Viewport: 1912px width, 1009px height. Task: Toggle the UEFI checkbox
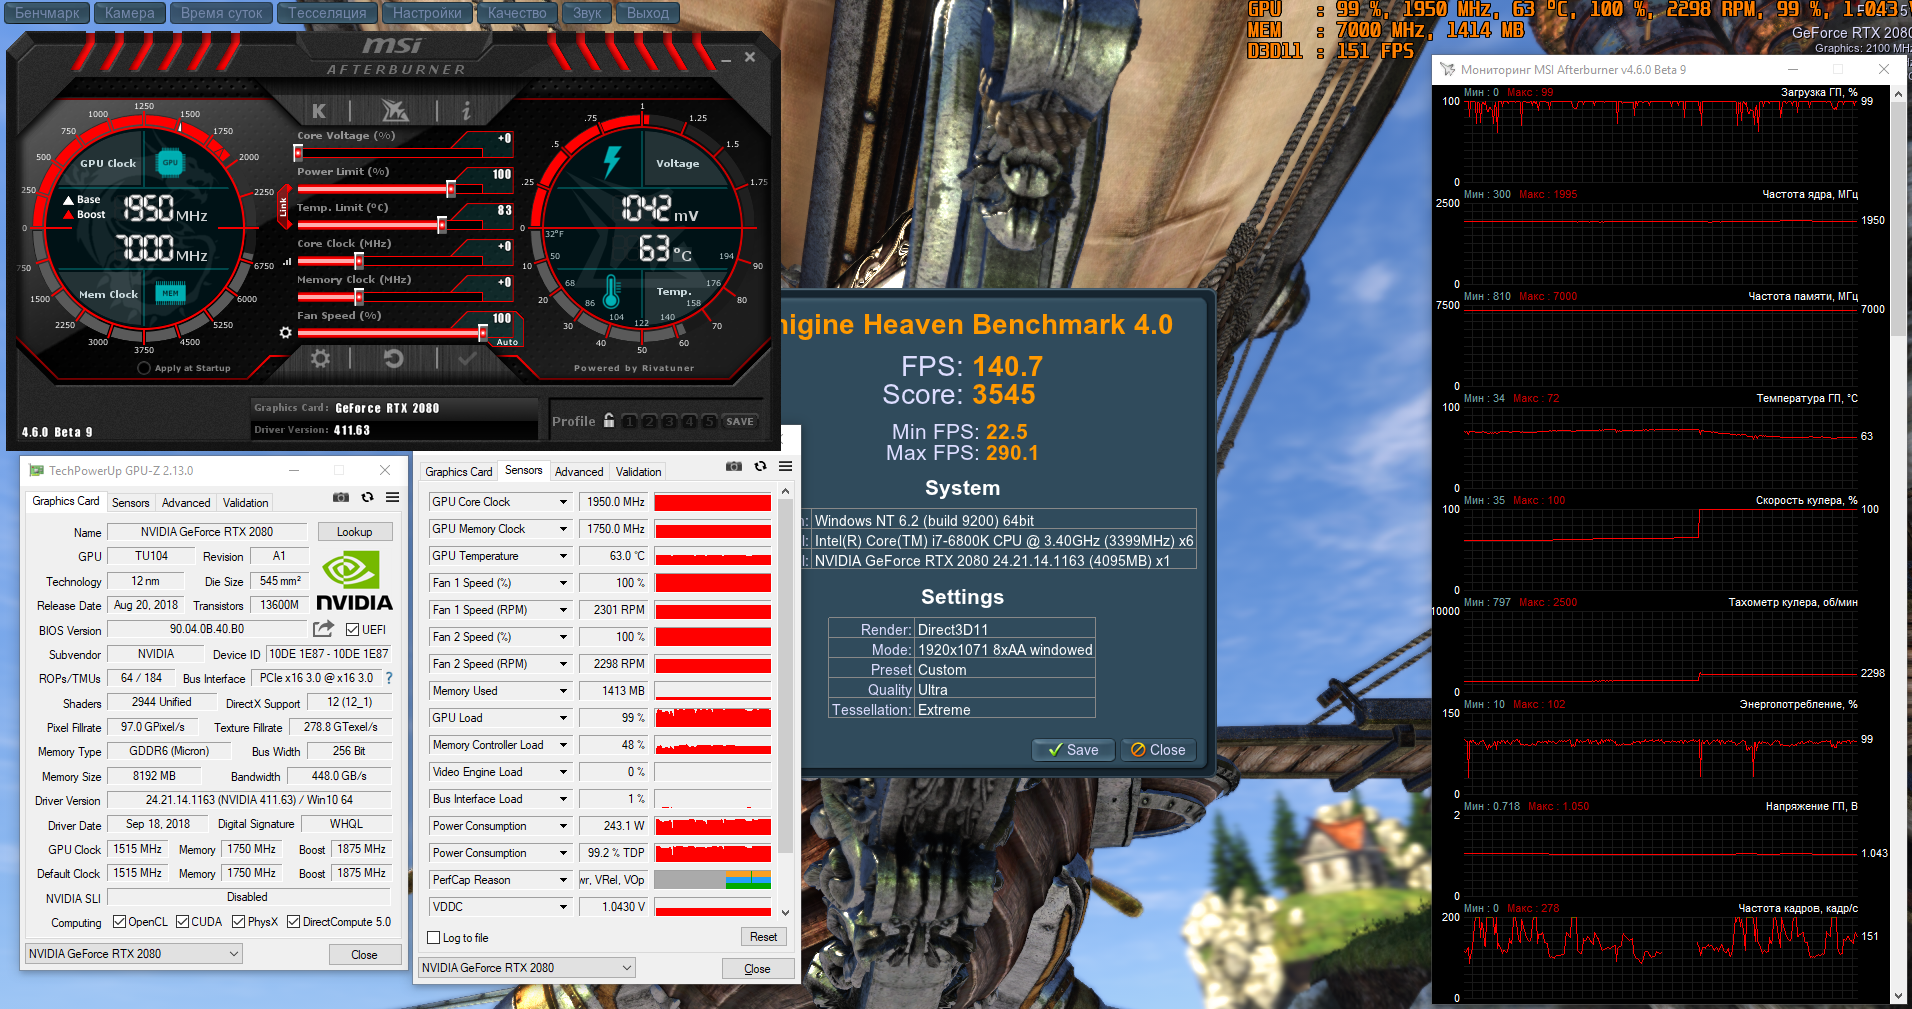coord(352,630)
